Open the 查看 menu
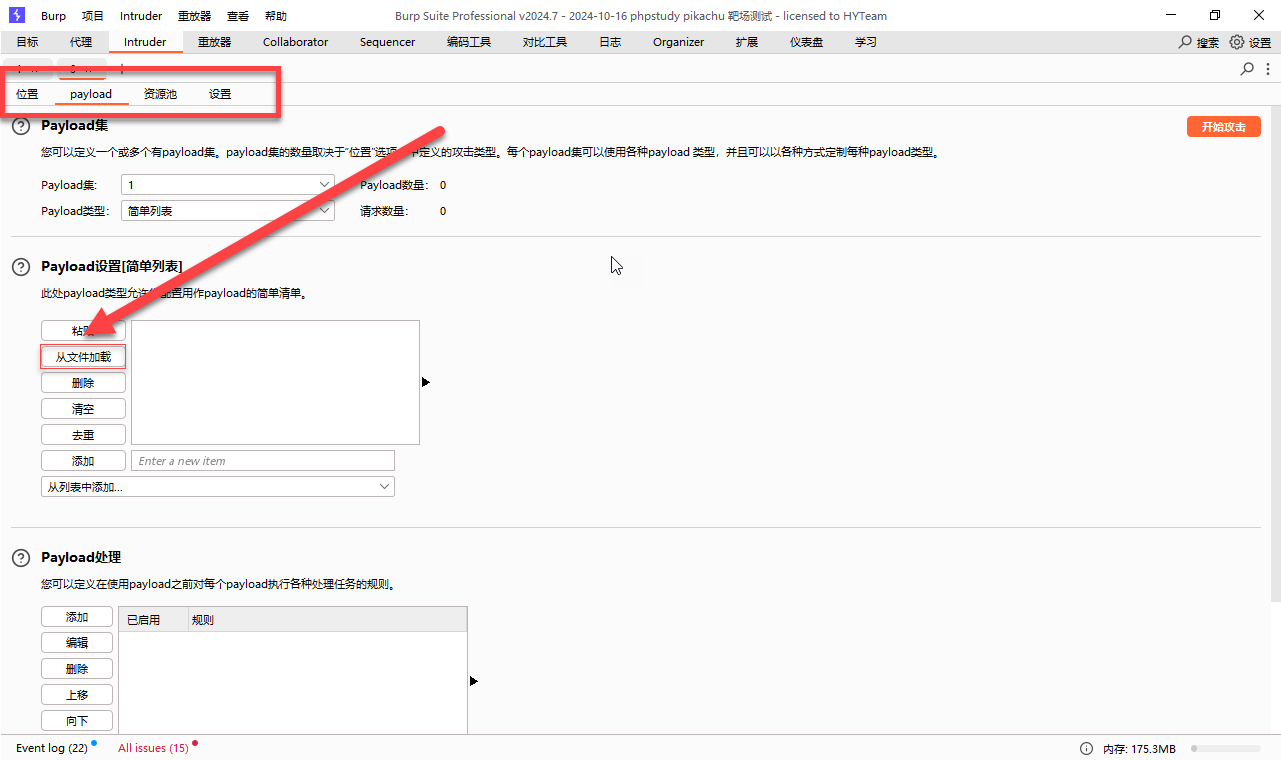The height and width of the screenshot is (760, 1281). [x=238, y=16]
